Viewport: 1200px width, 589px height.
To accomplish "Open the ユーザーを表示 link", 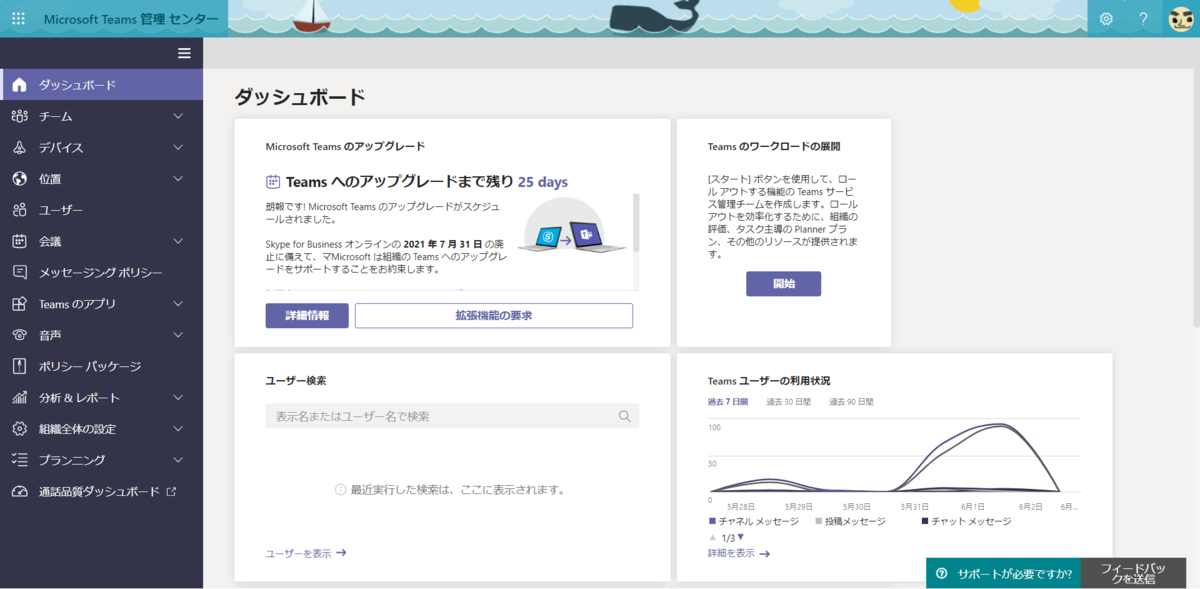I will click(x=298, y=552).
